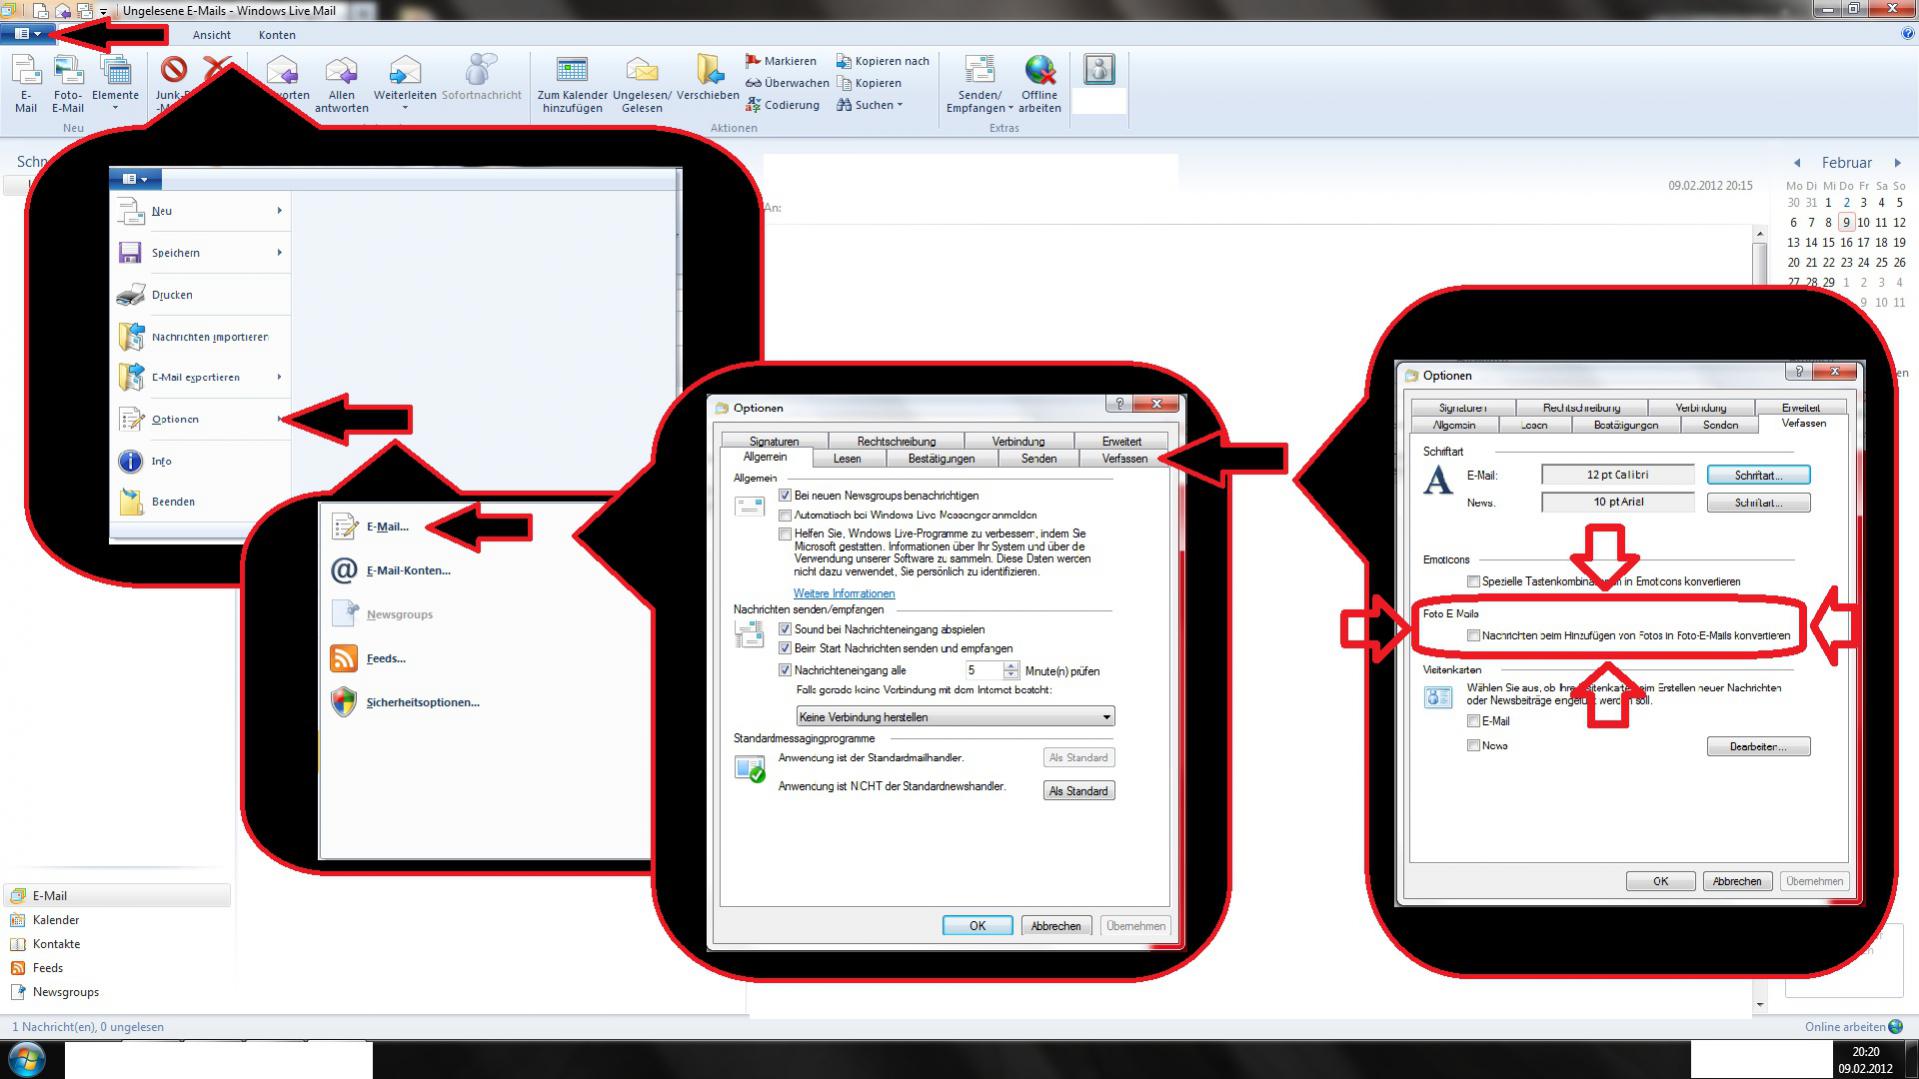1919x1079 pixels.
Task: Open Rechtschreibung tab in the Allgemein Optionen dialog
Action: point(896,441)
